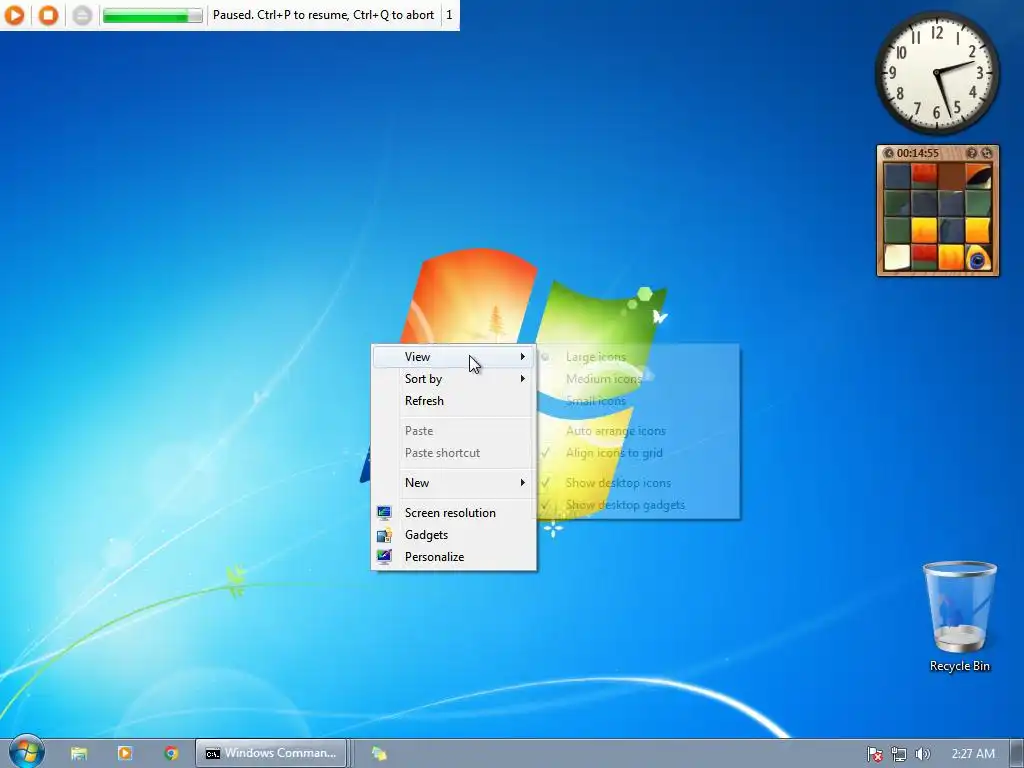Viewport: 1024px width, 768px height.
Task: Toggle Show desktop gadgets
Action: point(639,505)
